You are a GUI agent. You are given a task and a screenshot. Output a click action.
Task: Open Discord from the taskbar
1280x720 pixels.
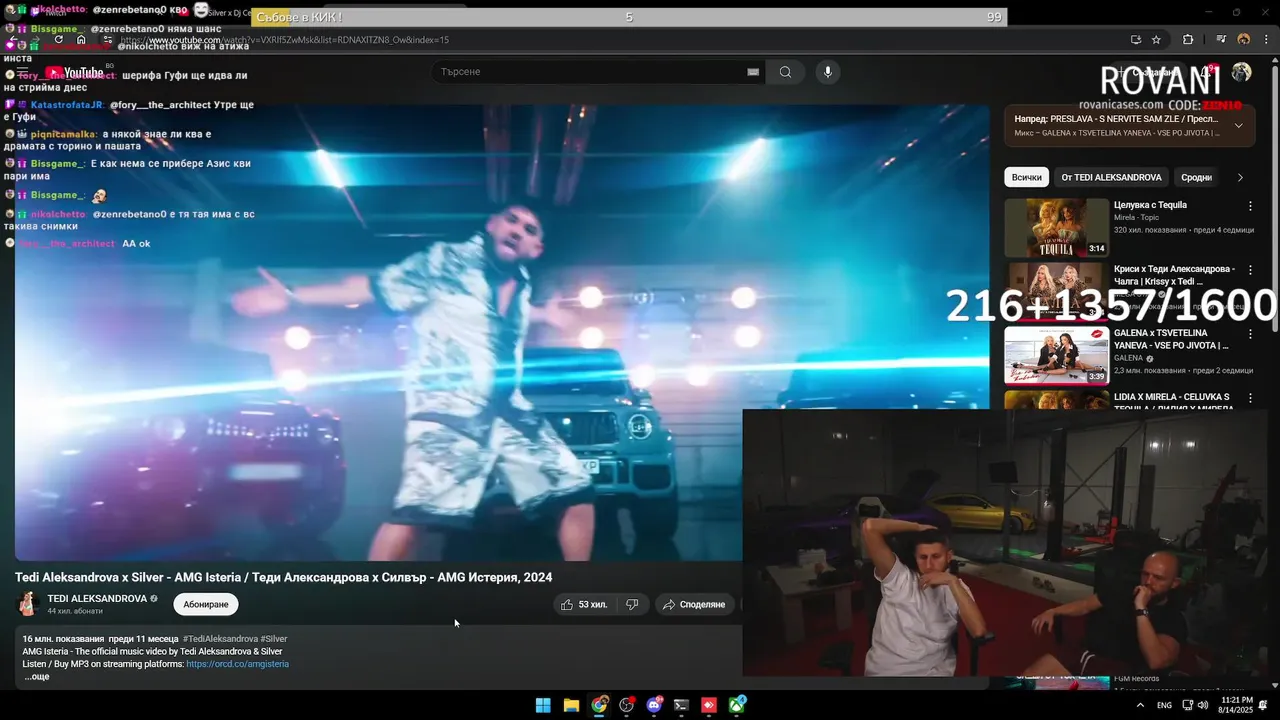coord(655,705)
